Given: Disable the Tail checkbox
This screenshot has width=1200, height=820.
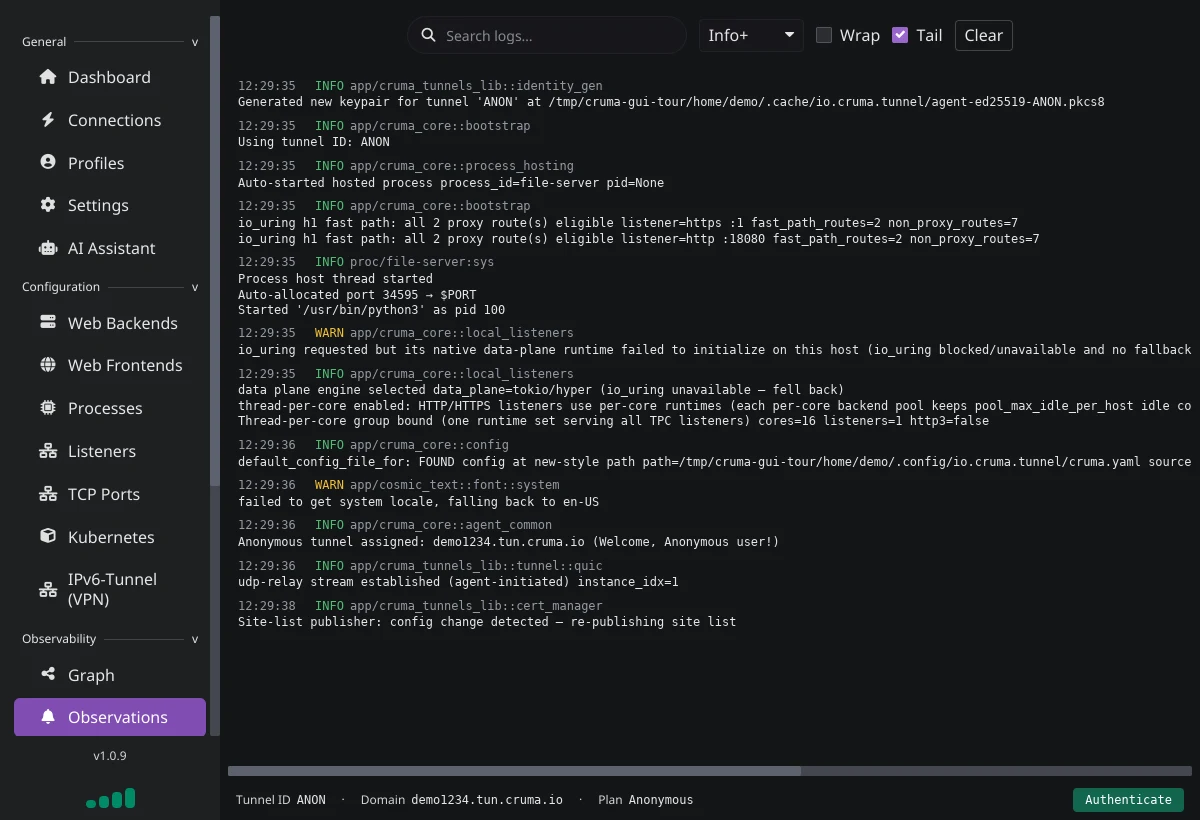Looking at the screenshot, I should 900,35.
